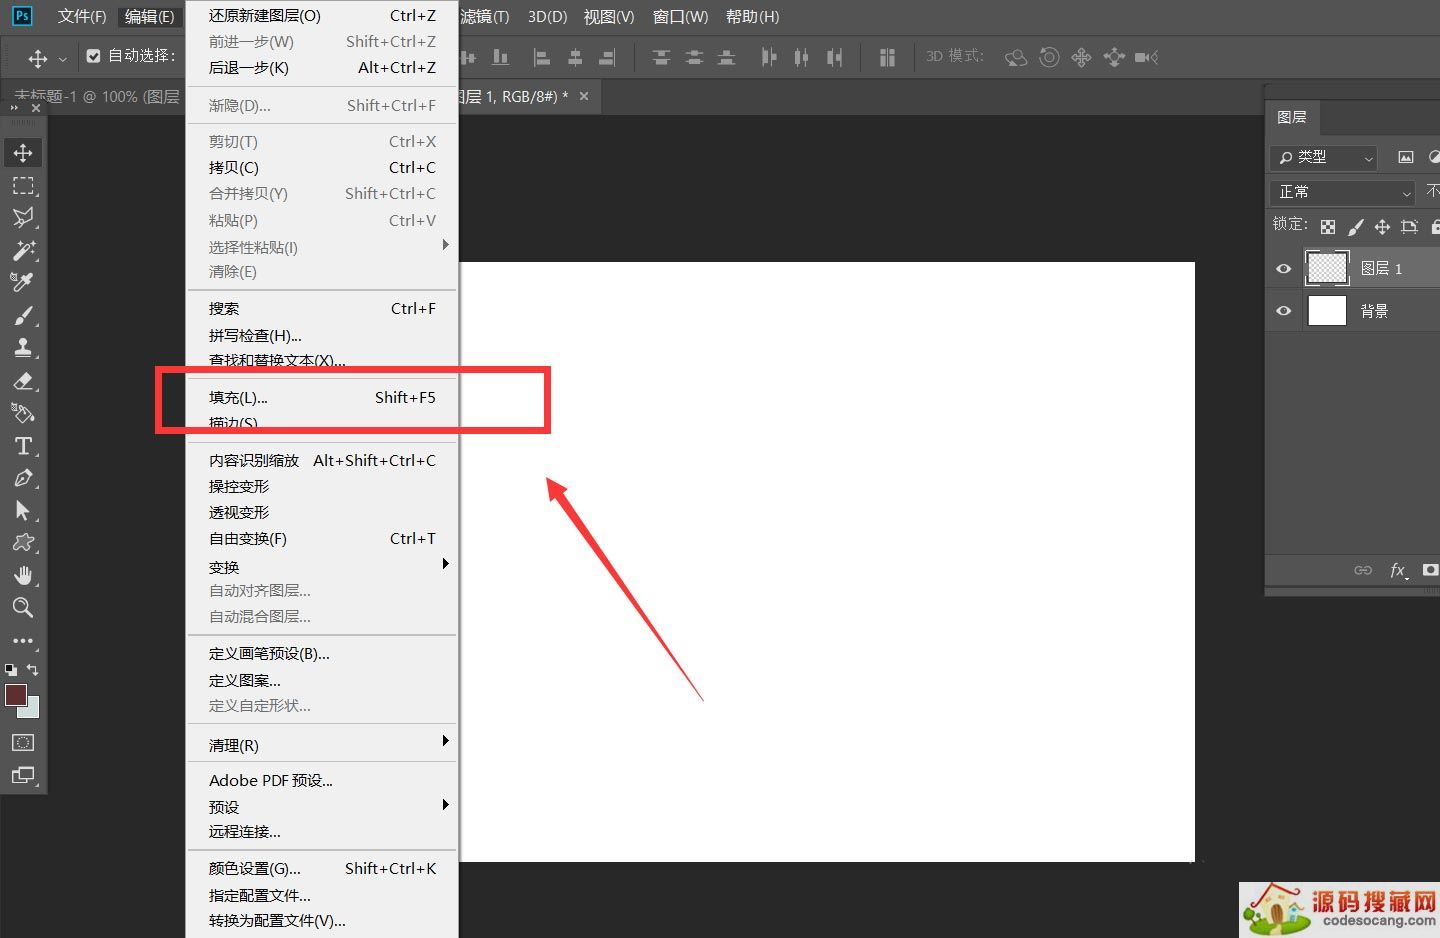
Task: Open the 类型 layer filter dropdown
Action: (x=1324, y=157)
